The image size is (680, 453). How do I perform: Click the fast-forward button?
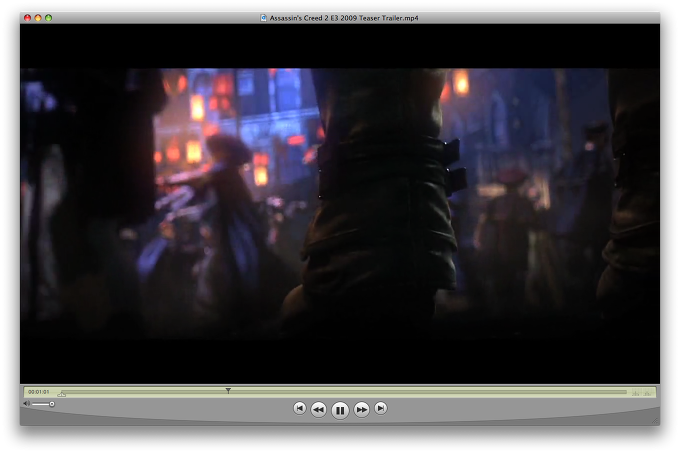[x=361, y=409]
